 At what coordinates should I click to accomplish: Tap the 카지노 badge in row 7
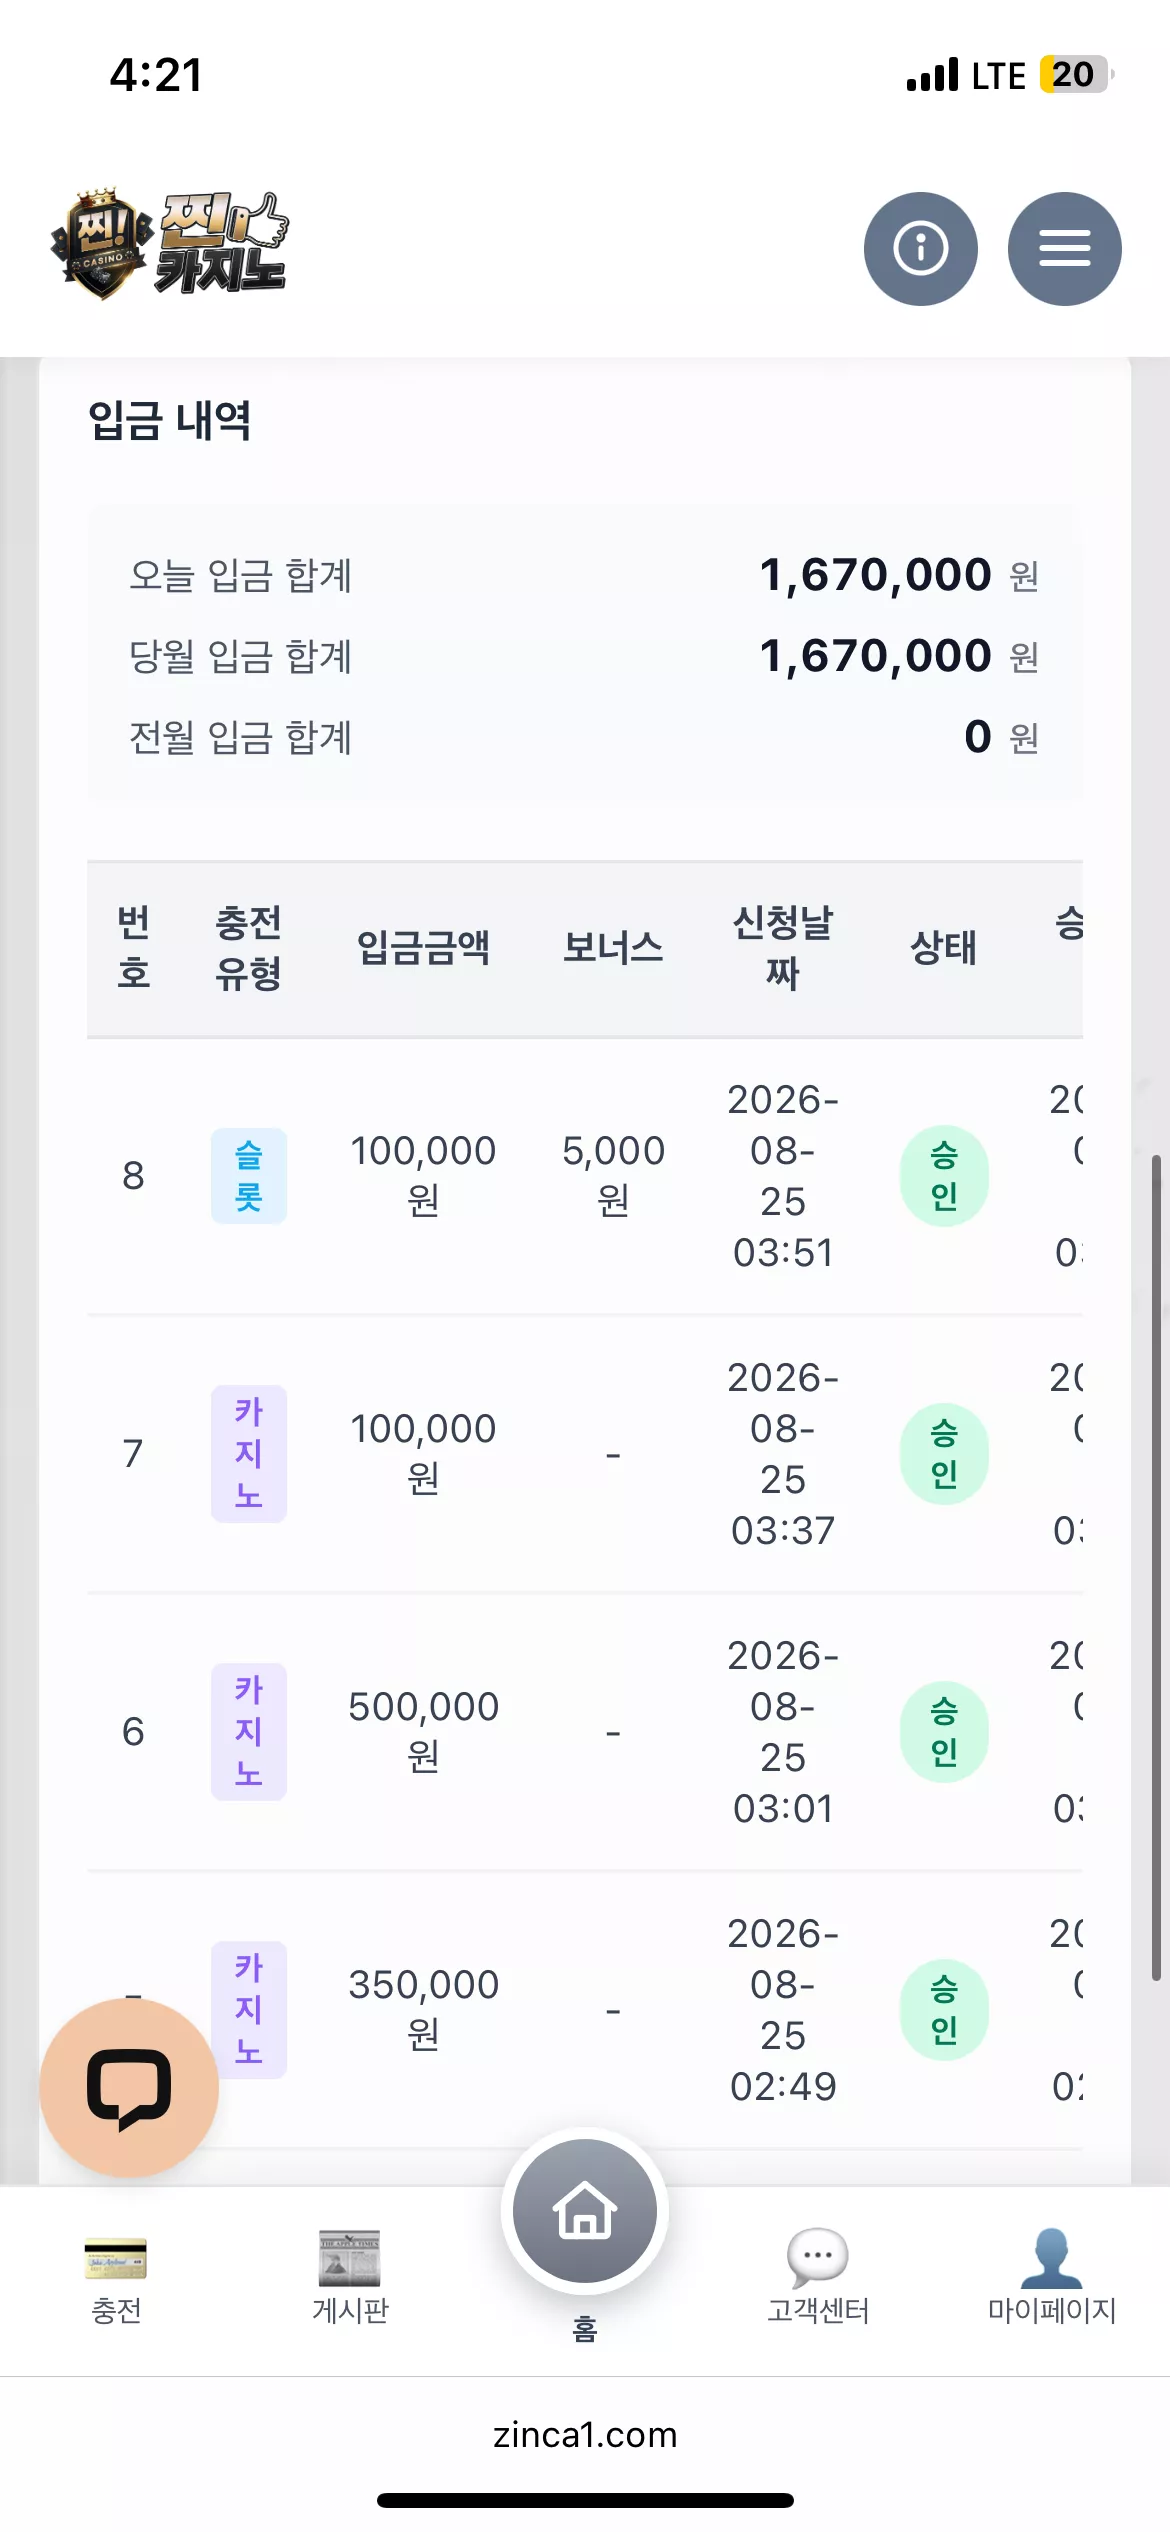[x=249, y=1454]
